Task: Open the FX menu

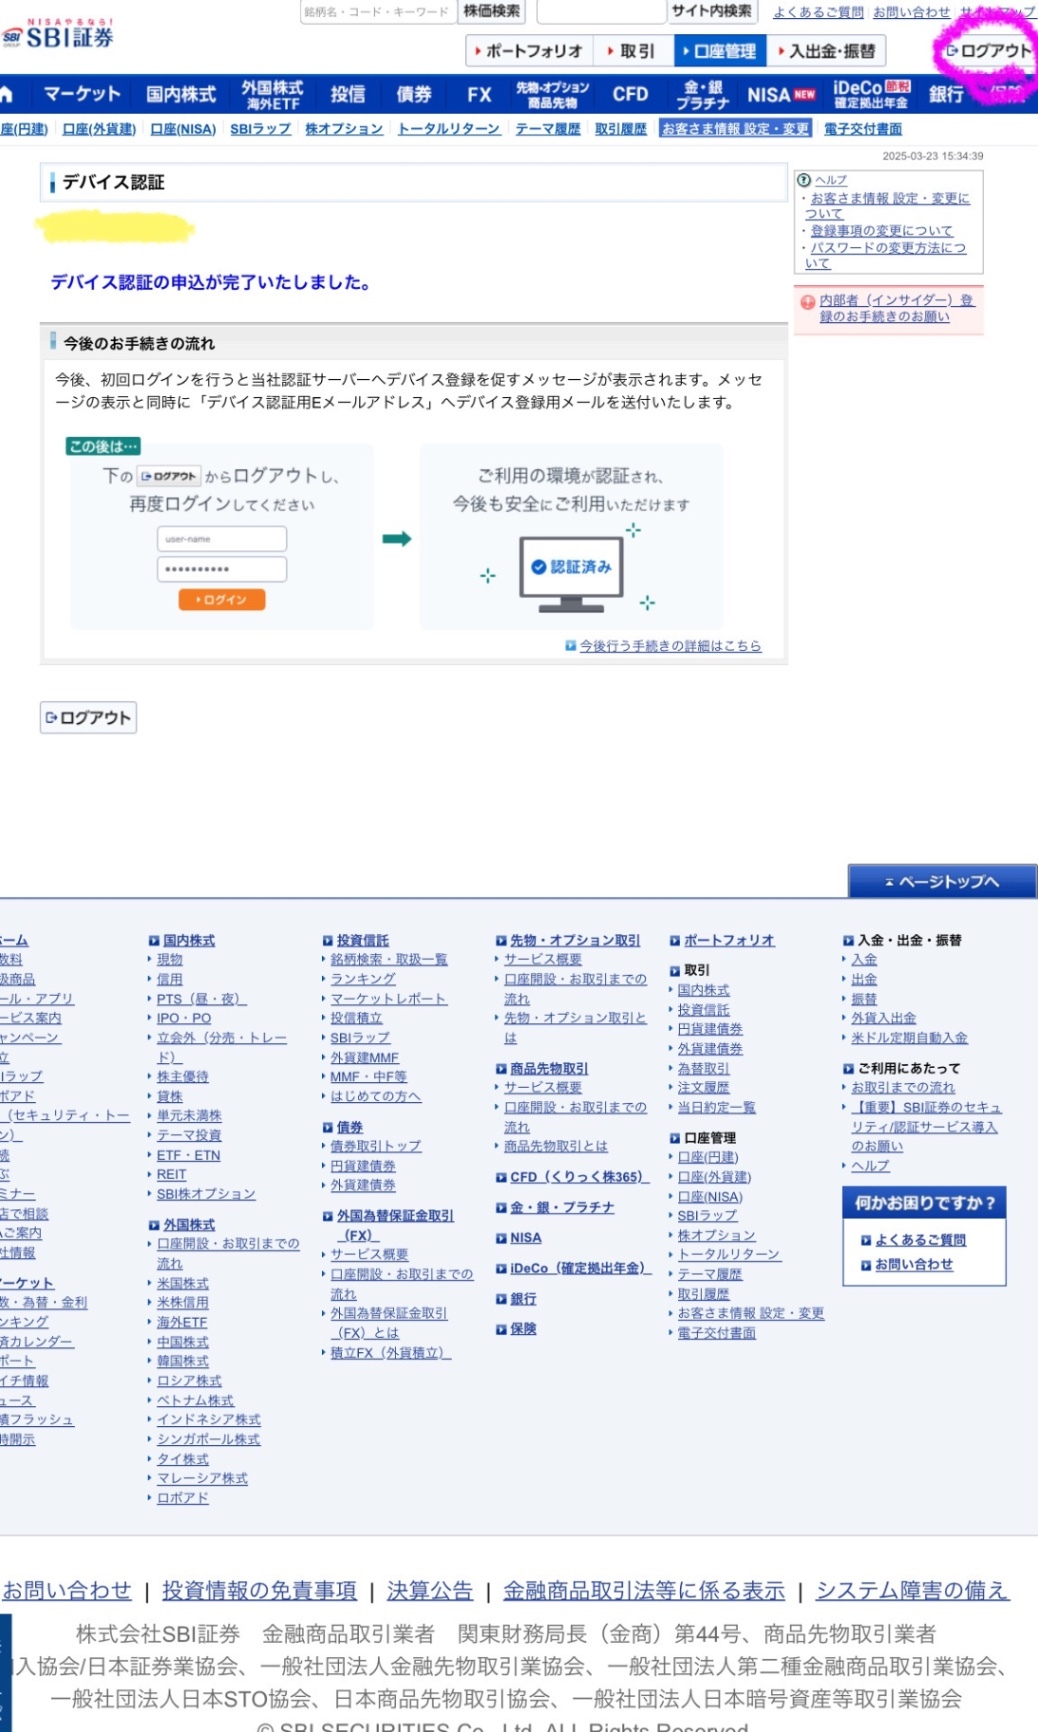Action: (x=479, y=95)
